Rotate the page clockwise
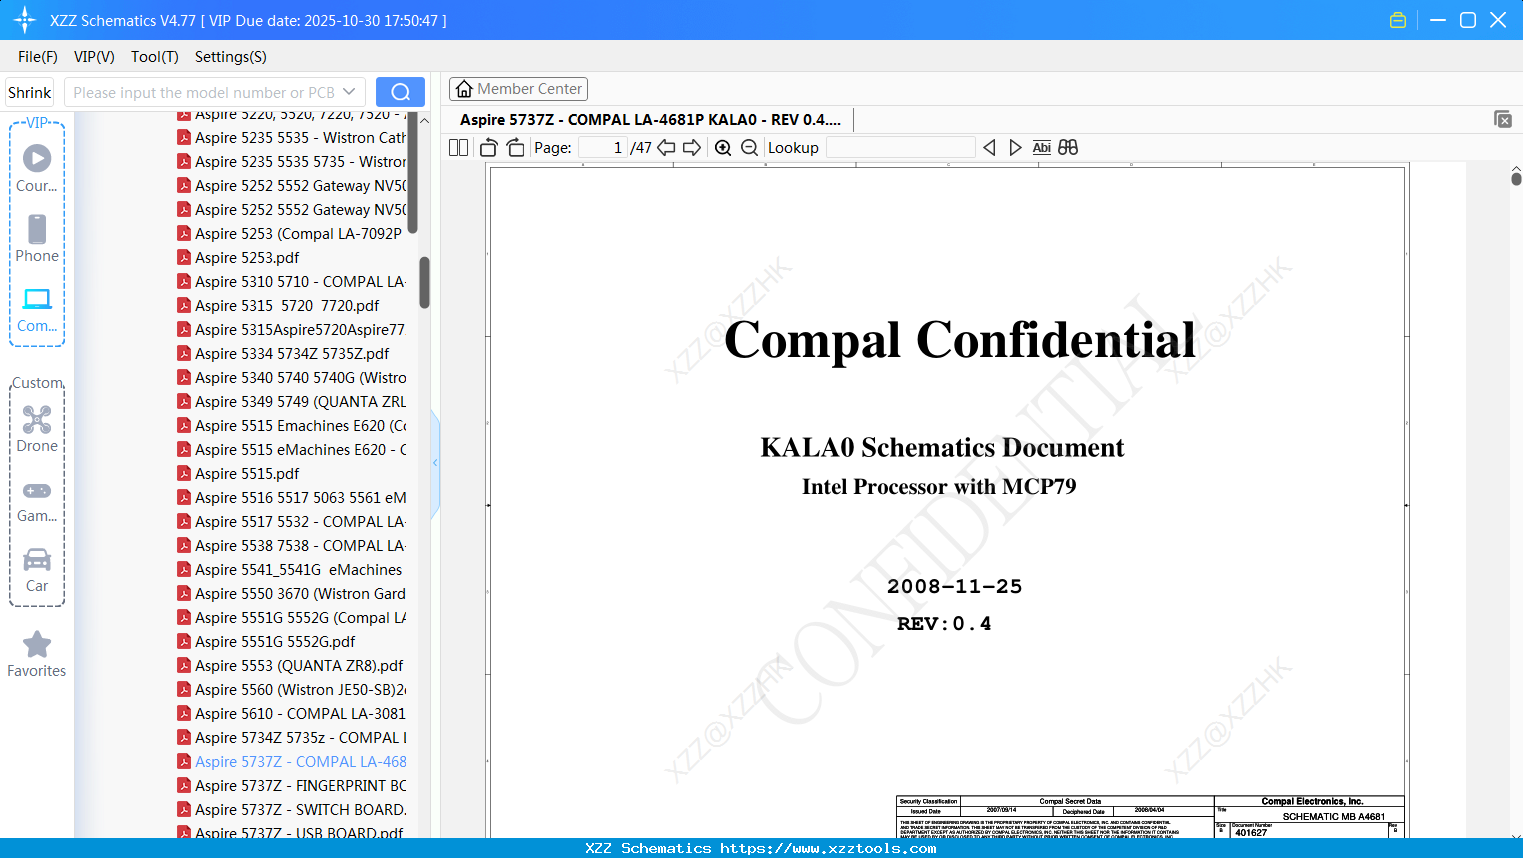This screenshot has width=1523, height=858. pyautogui.click(x=515, y=148)
